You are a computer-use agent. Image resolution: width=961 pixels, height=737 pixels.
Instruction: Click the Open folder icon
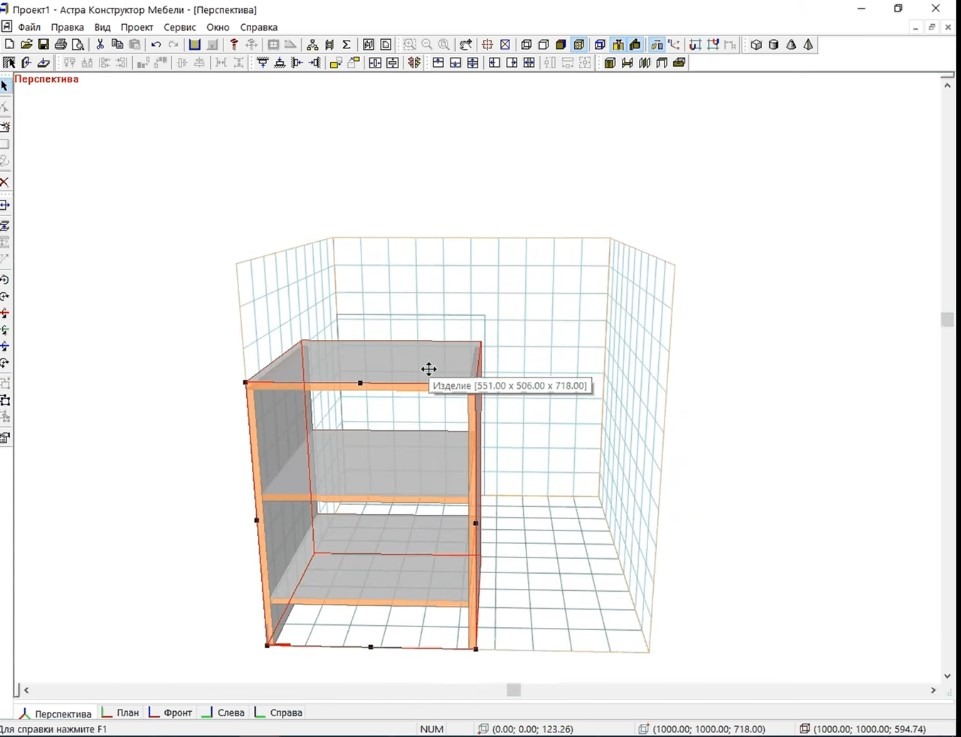click(x=27, y=45)
